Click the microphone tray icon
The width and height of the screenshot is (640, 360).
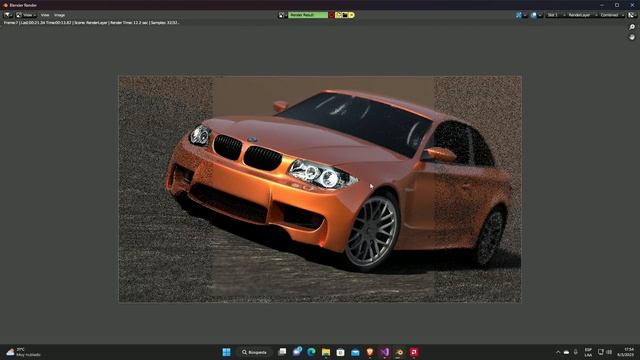pos(576,352)
